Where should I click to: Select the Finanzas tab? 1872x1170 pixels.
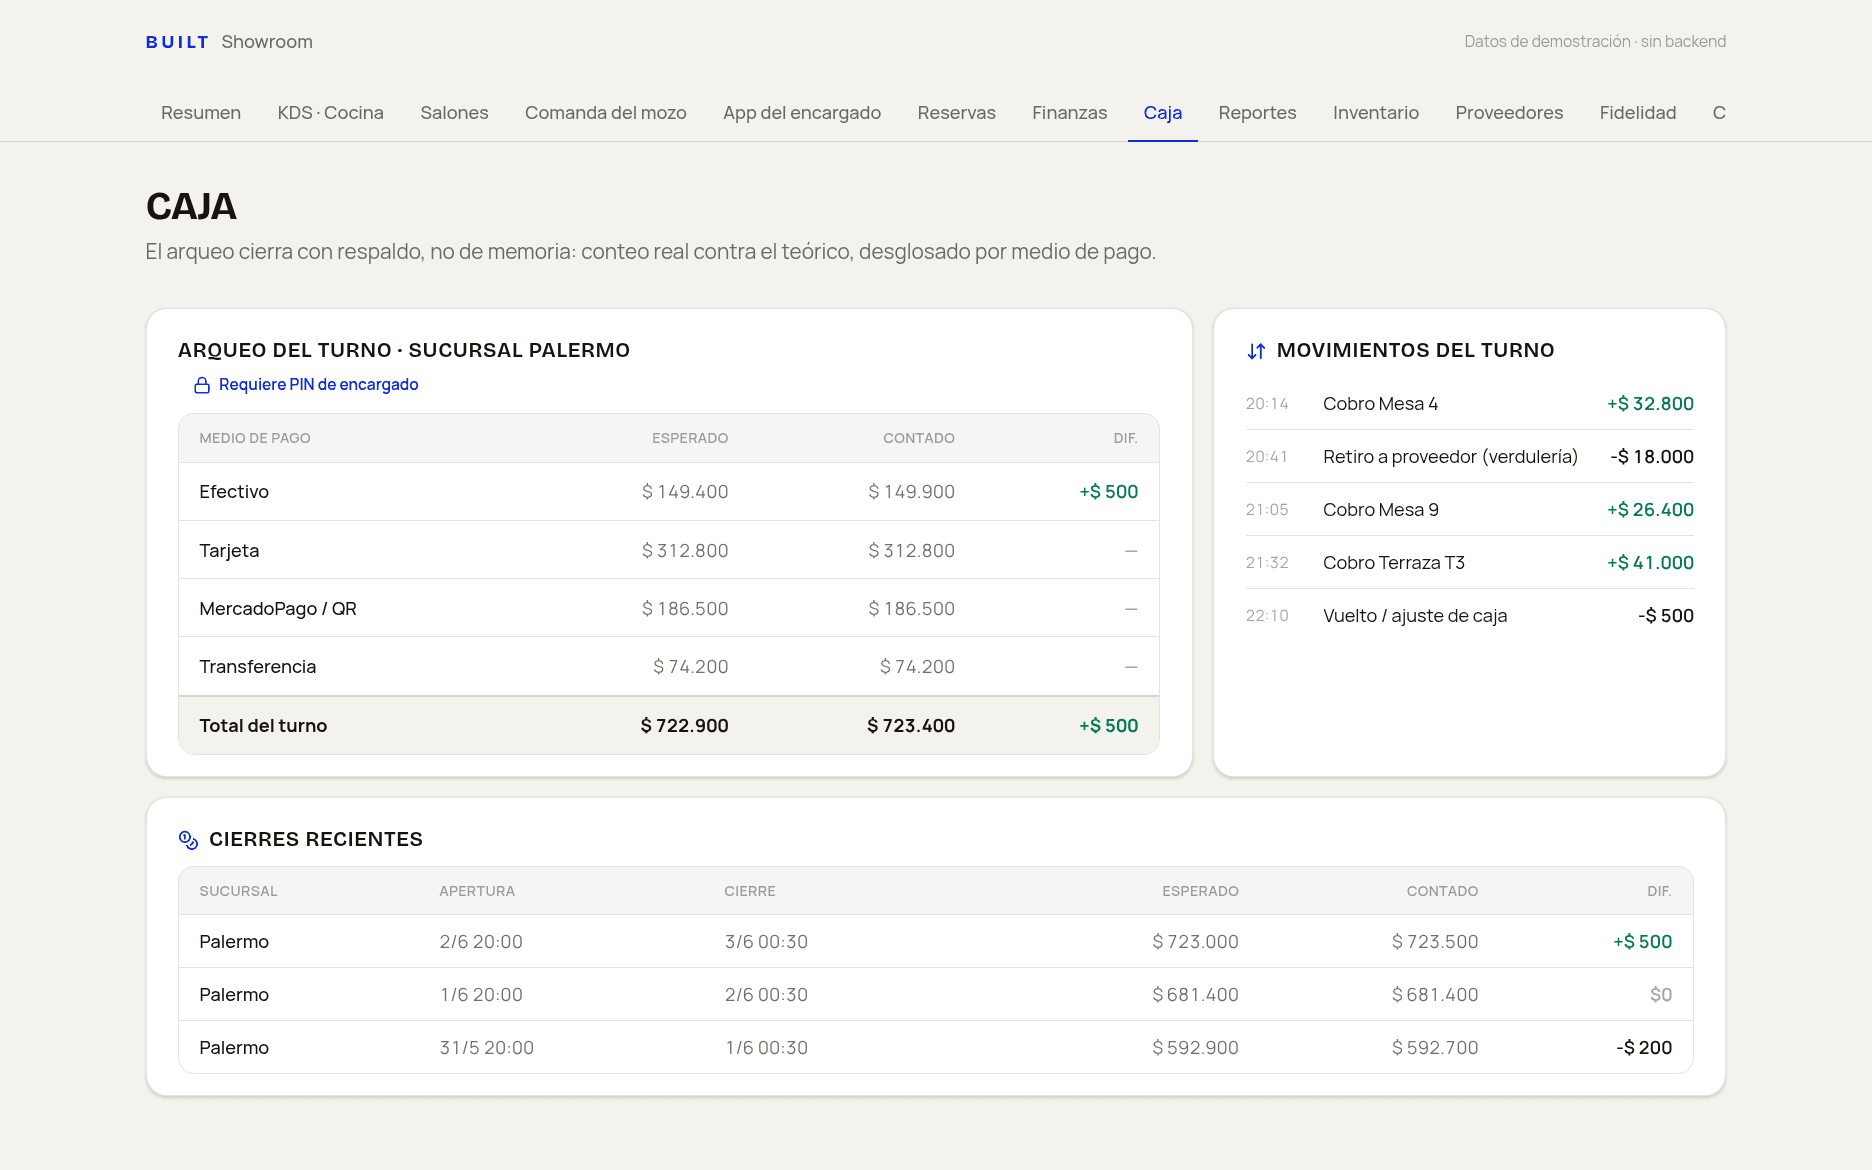[x=1070, y=113]
